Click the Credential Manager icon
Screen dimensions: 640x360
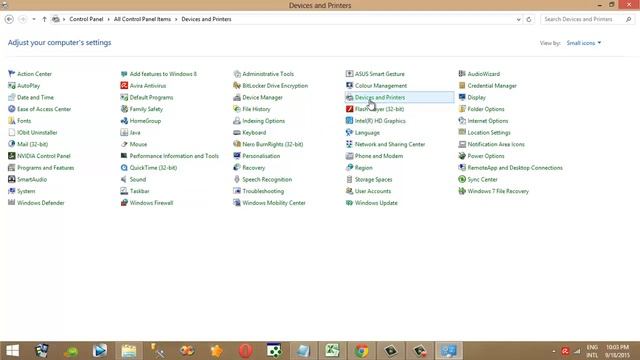coord(462,86)
